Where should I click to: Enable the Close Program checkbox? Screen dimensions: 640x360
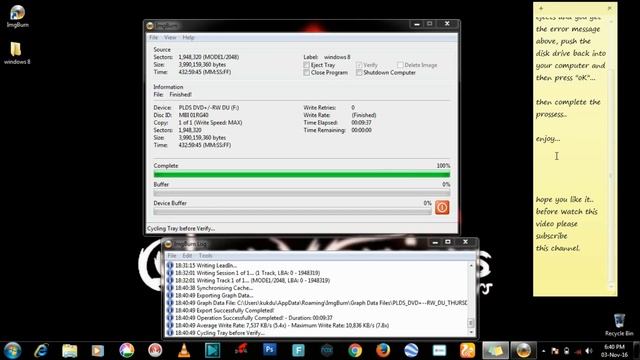(x=307, y=73)
